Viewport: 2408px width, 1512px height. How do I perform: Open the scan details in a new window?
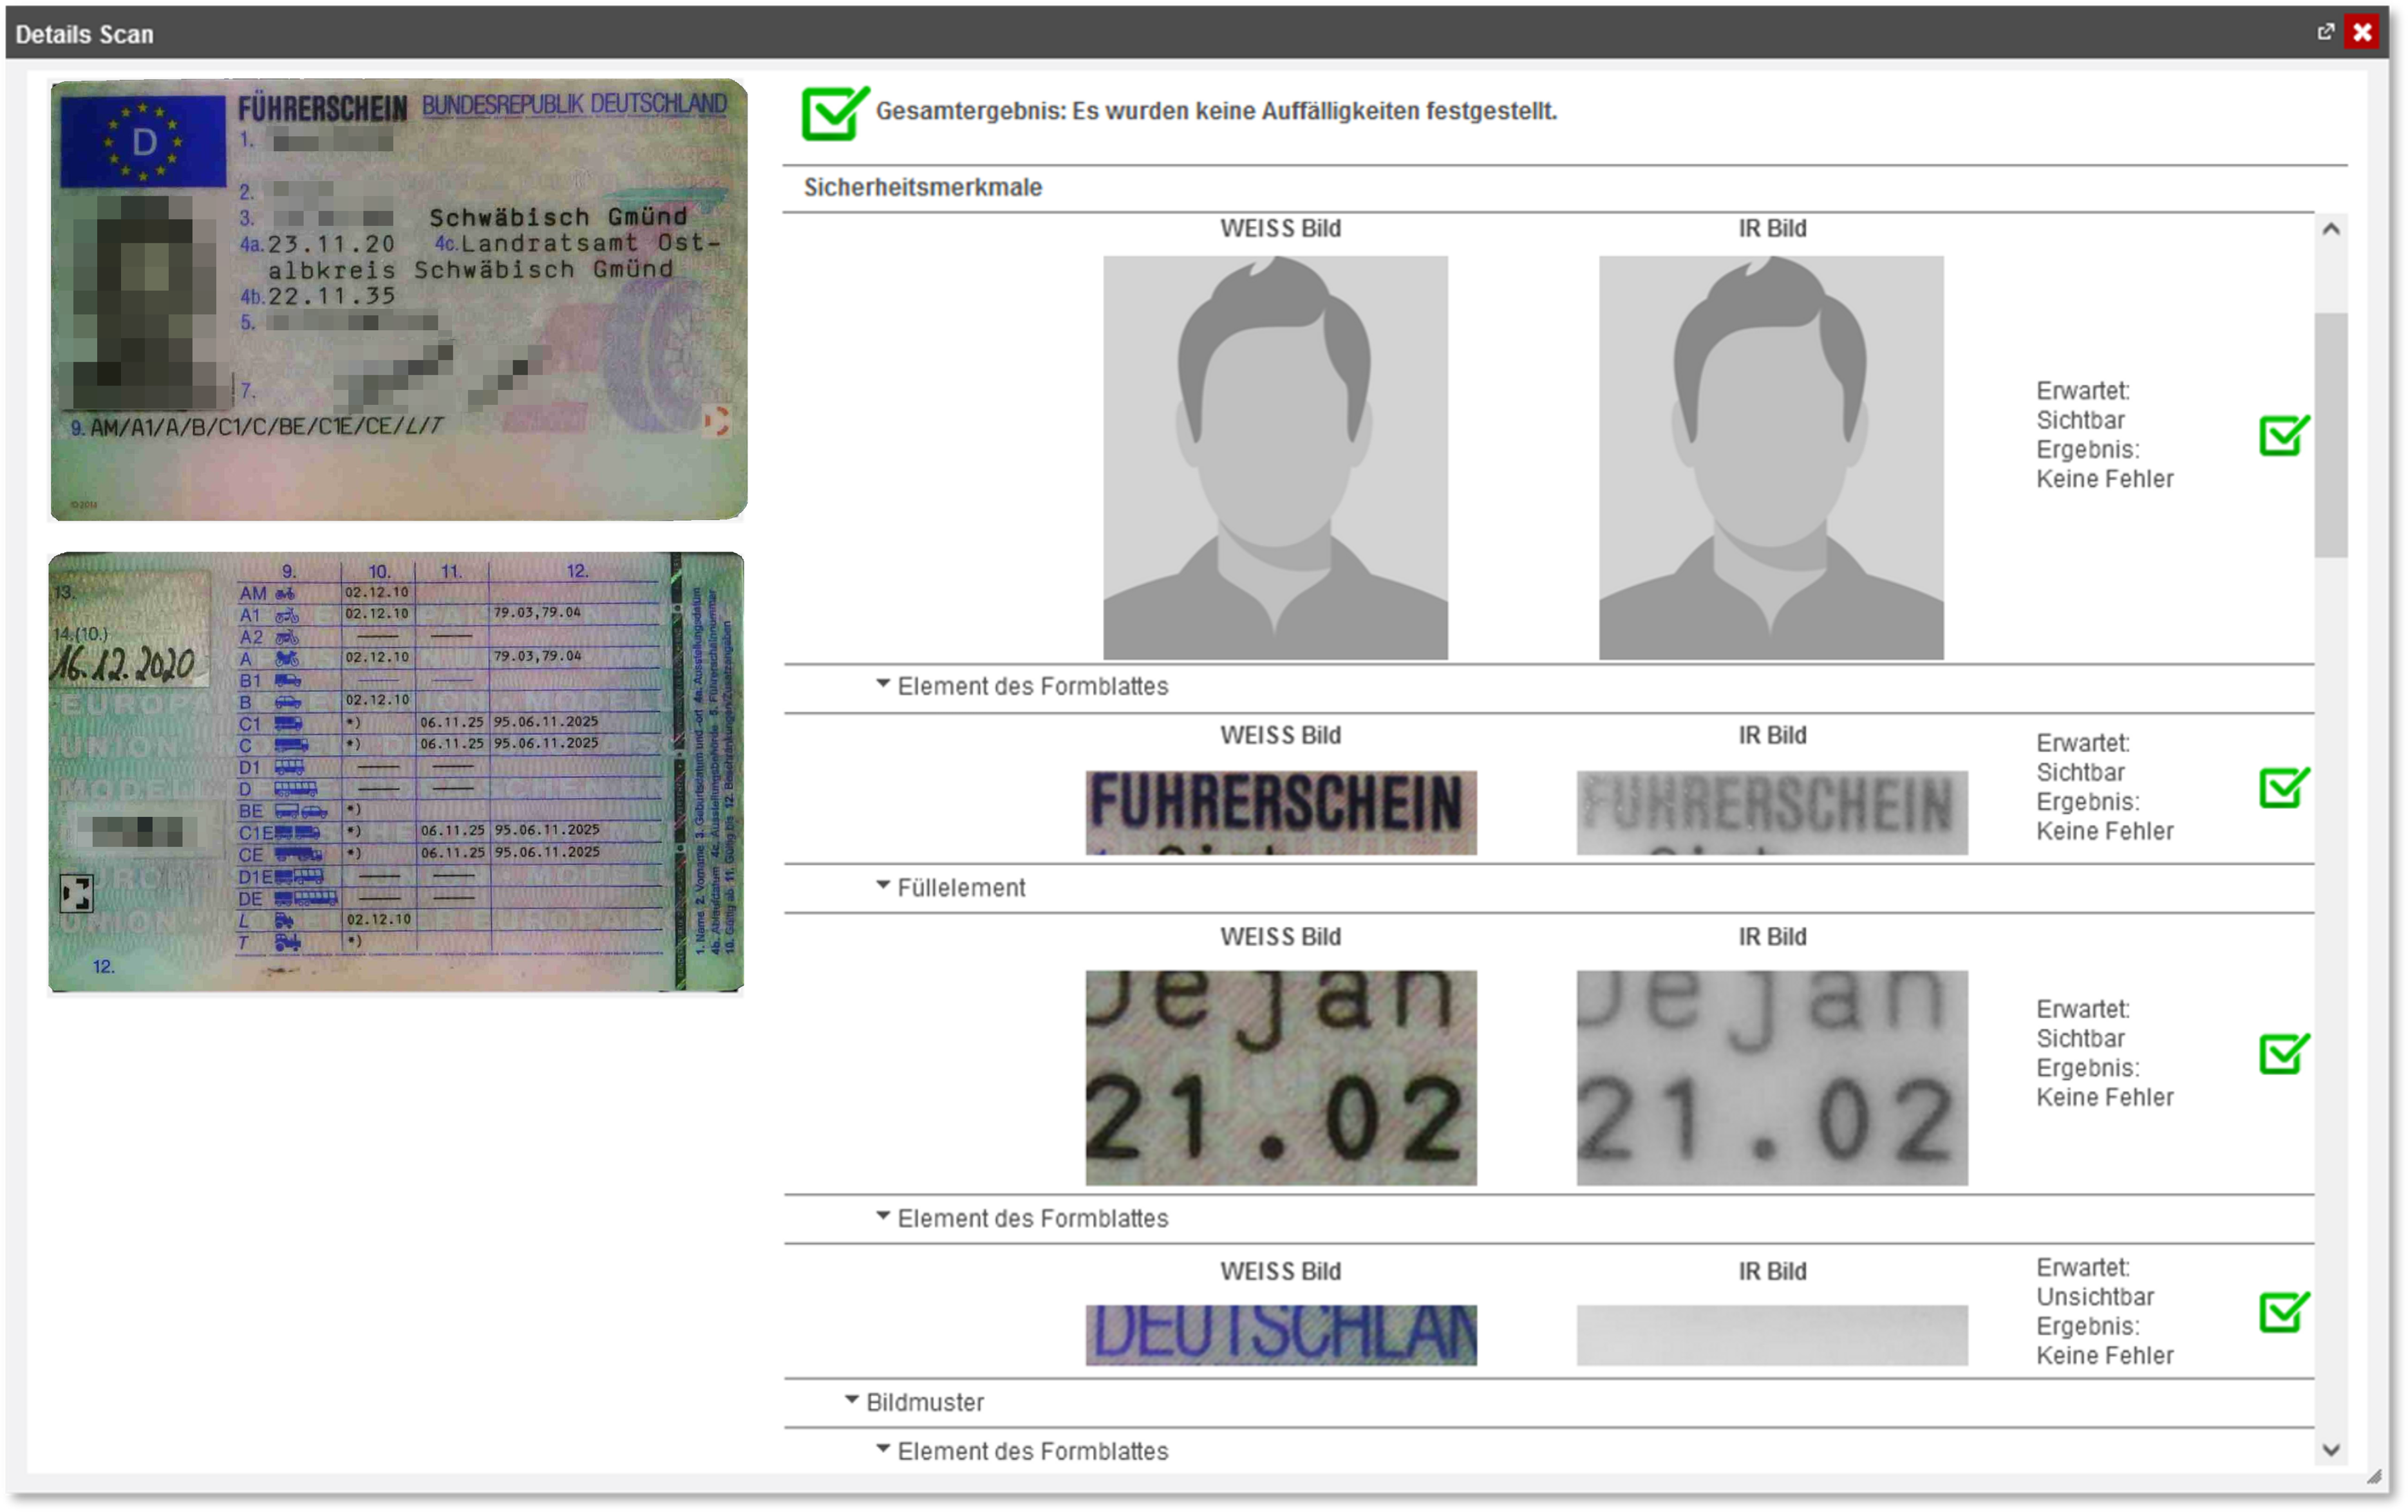pyautogui.click(x=2326, y=32)
